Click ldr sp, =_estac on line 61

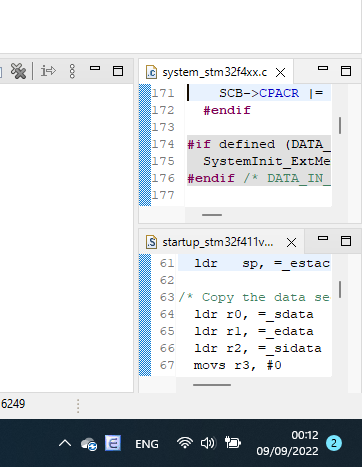(262, 263)
